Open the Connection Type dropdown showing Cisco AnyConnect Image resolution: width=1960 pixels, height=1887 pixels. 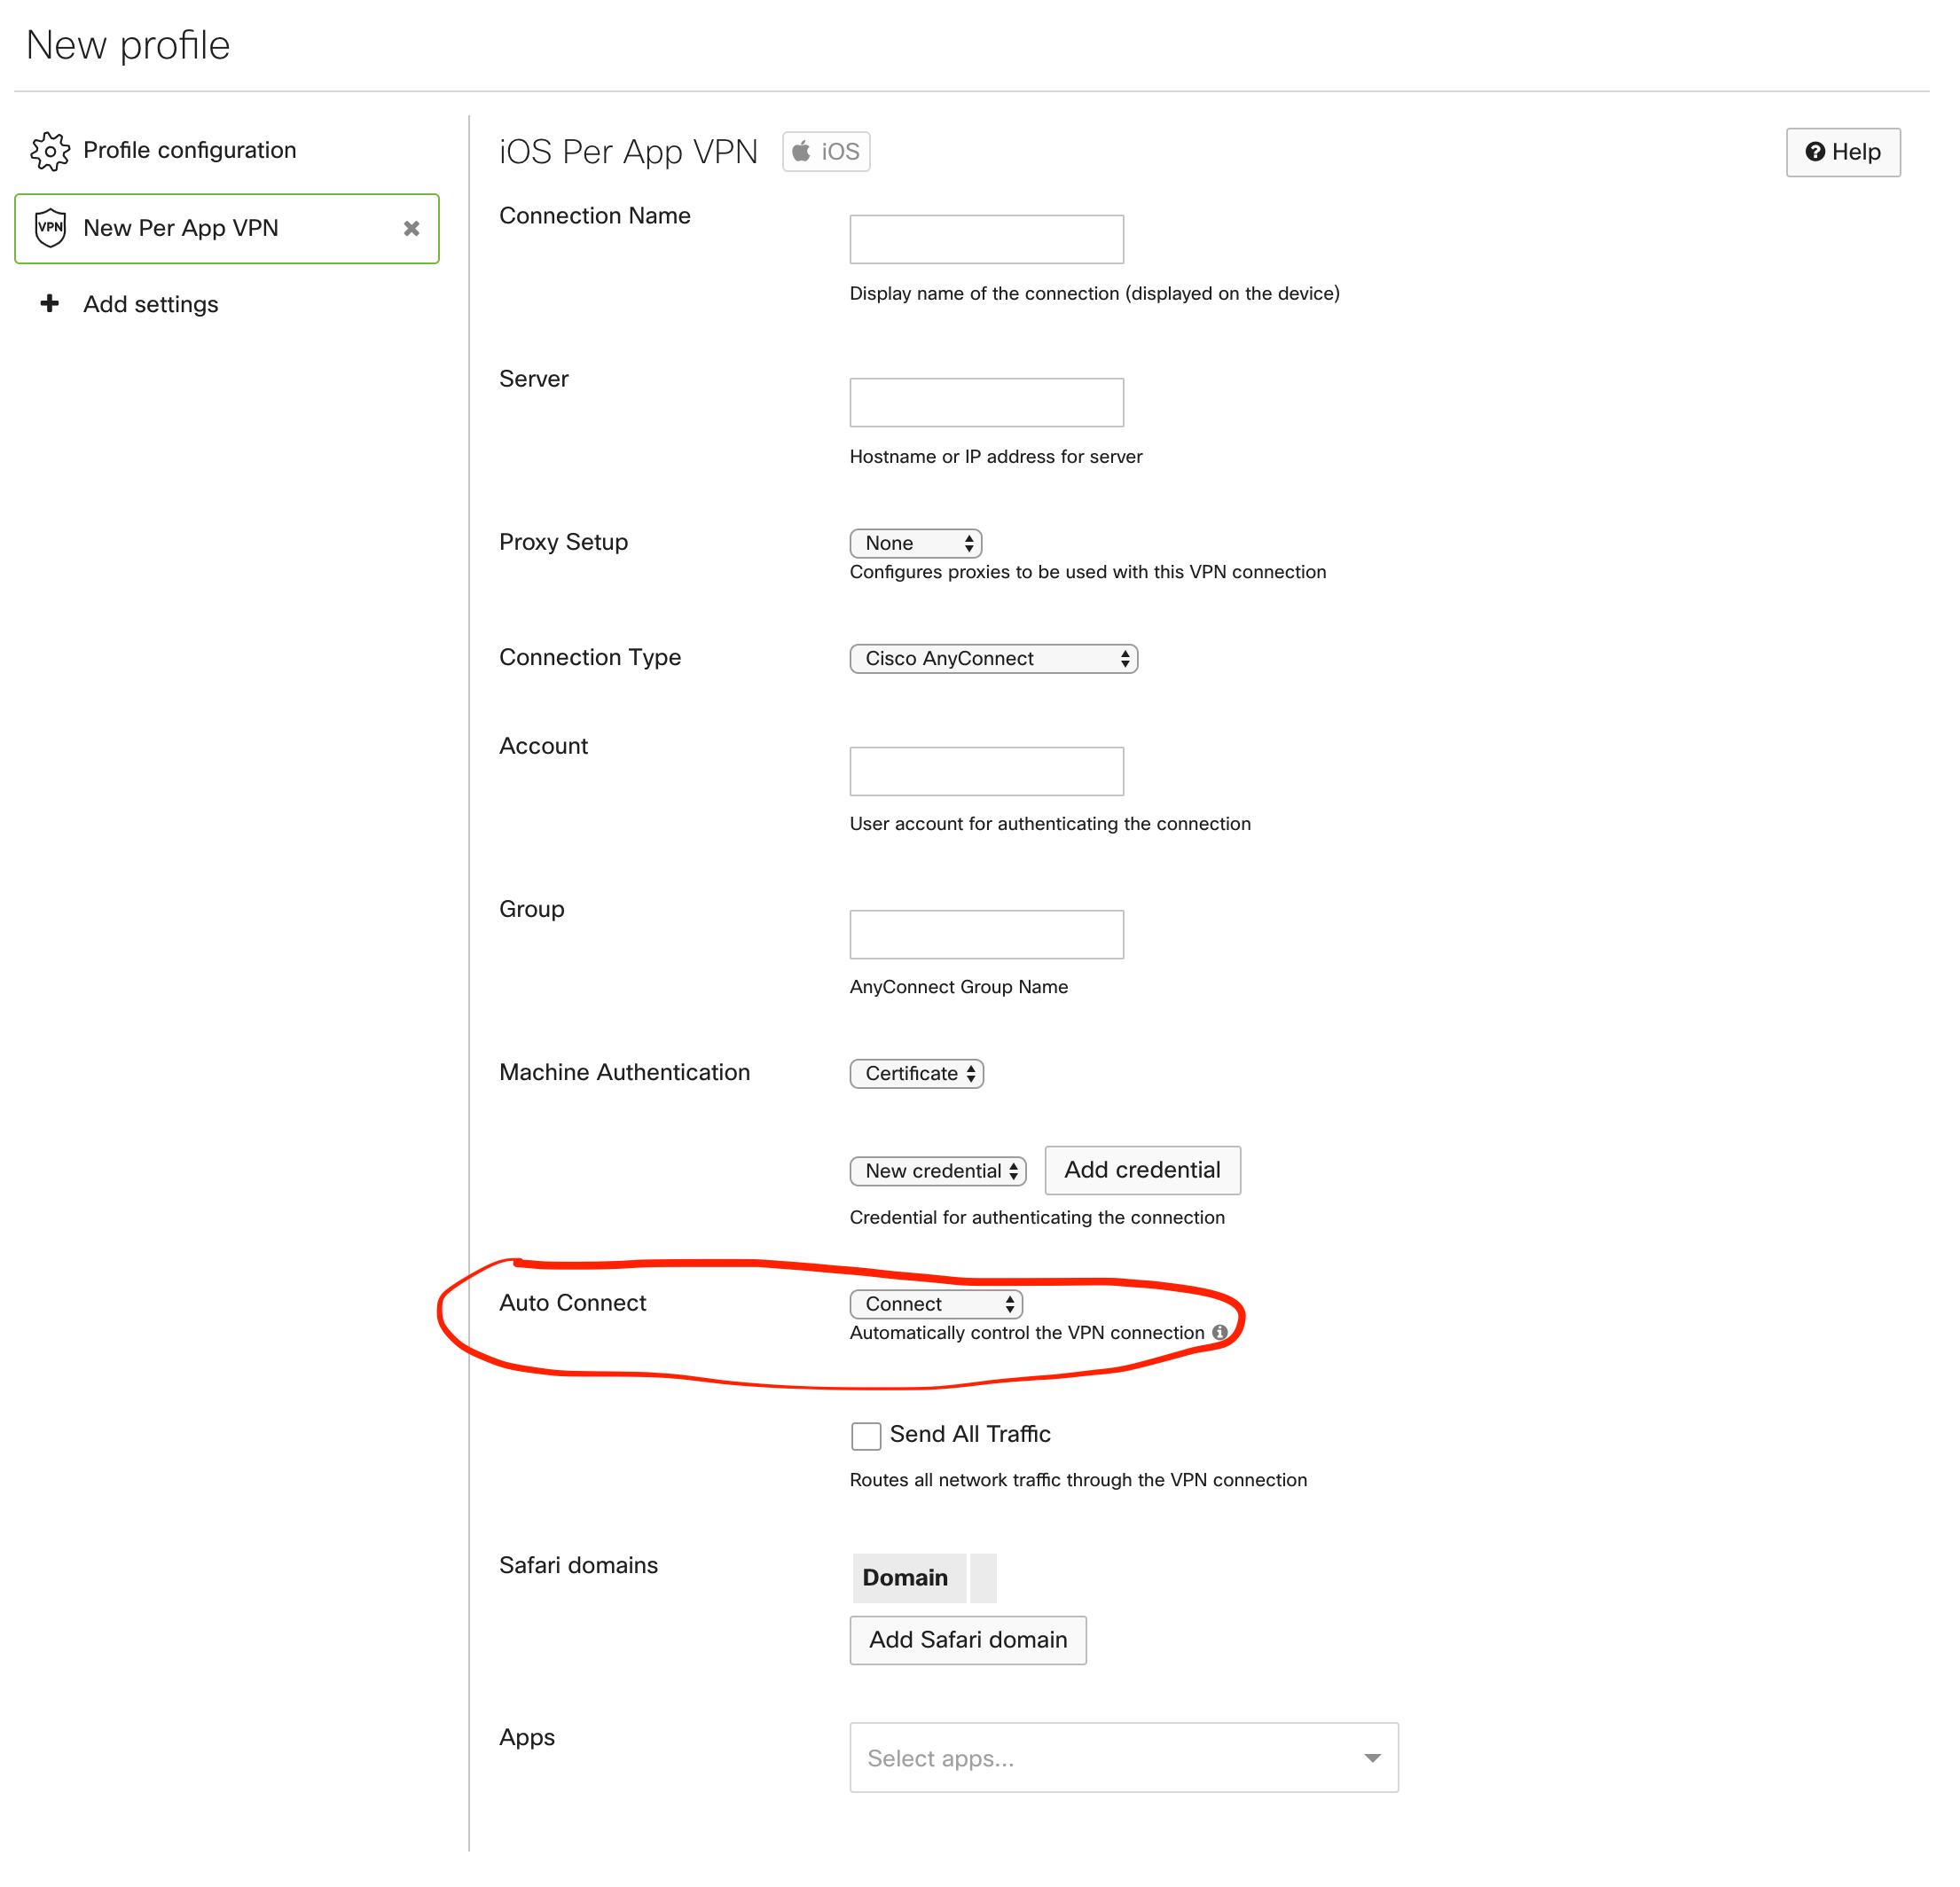pos(993,658)
